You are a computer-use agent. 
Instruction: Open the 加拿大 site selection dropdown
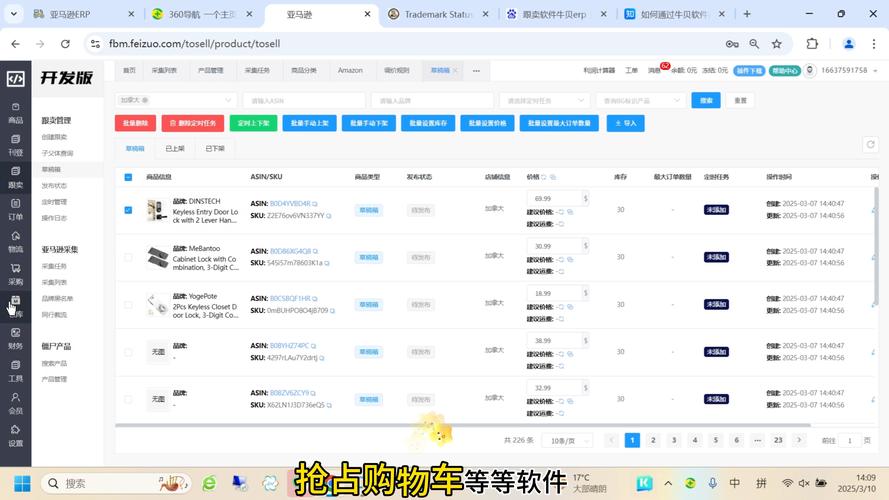(176, 100)
